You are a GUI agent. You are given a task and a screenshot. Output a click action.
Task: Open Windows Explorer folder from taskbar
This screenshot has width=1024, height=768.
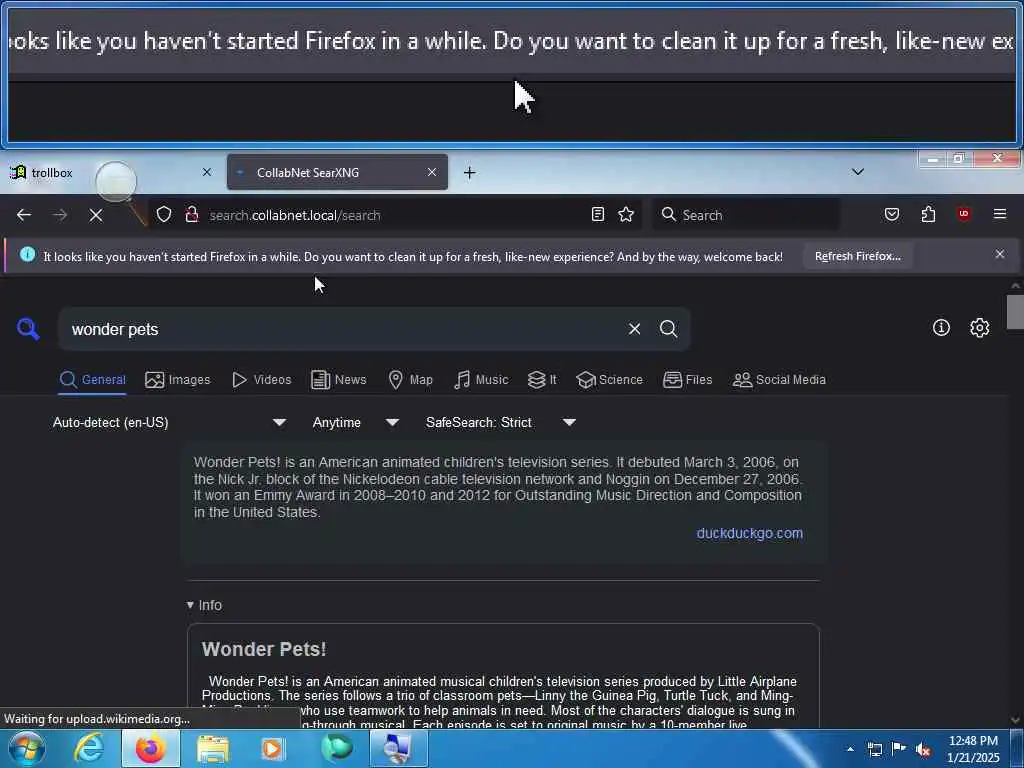pos(213,749)
